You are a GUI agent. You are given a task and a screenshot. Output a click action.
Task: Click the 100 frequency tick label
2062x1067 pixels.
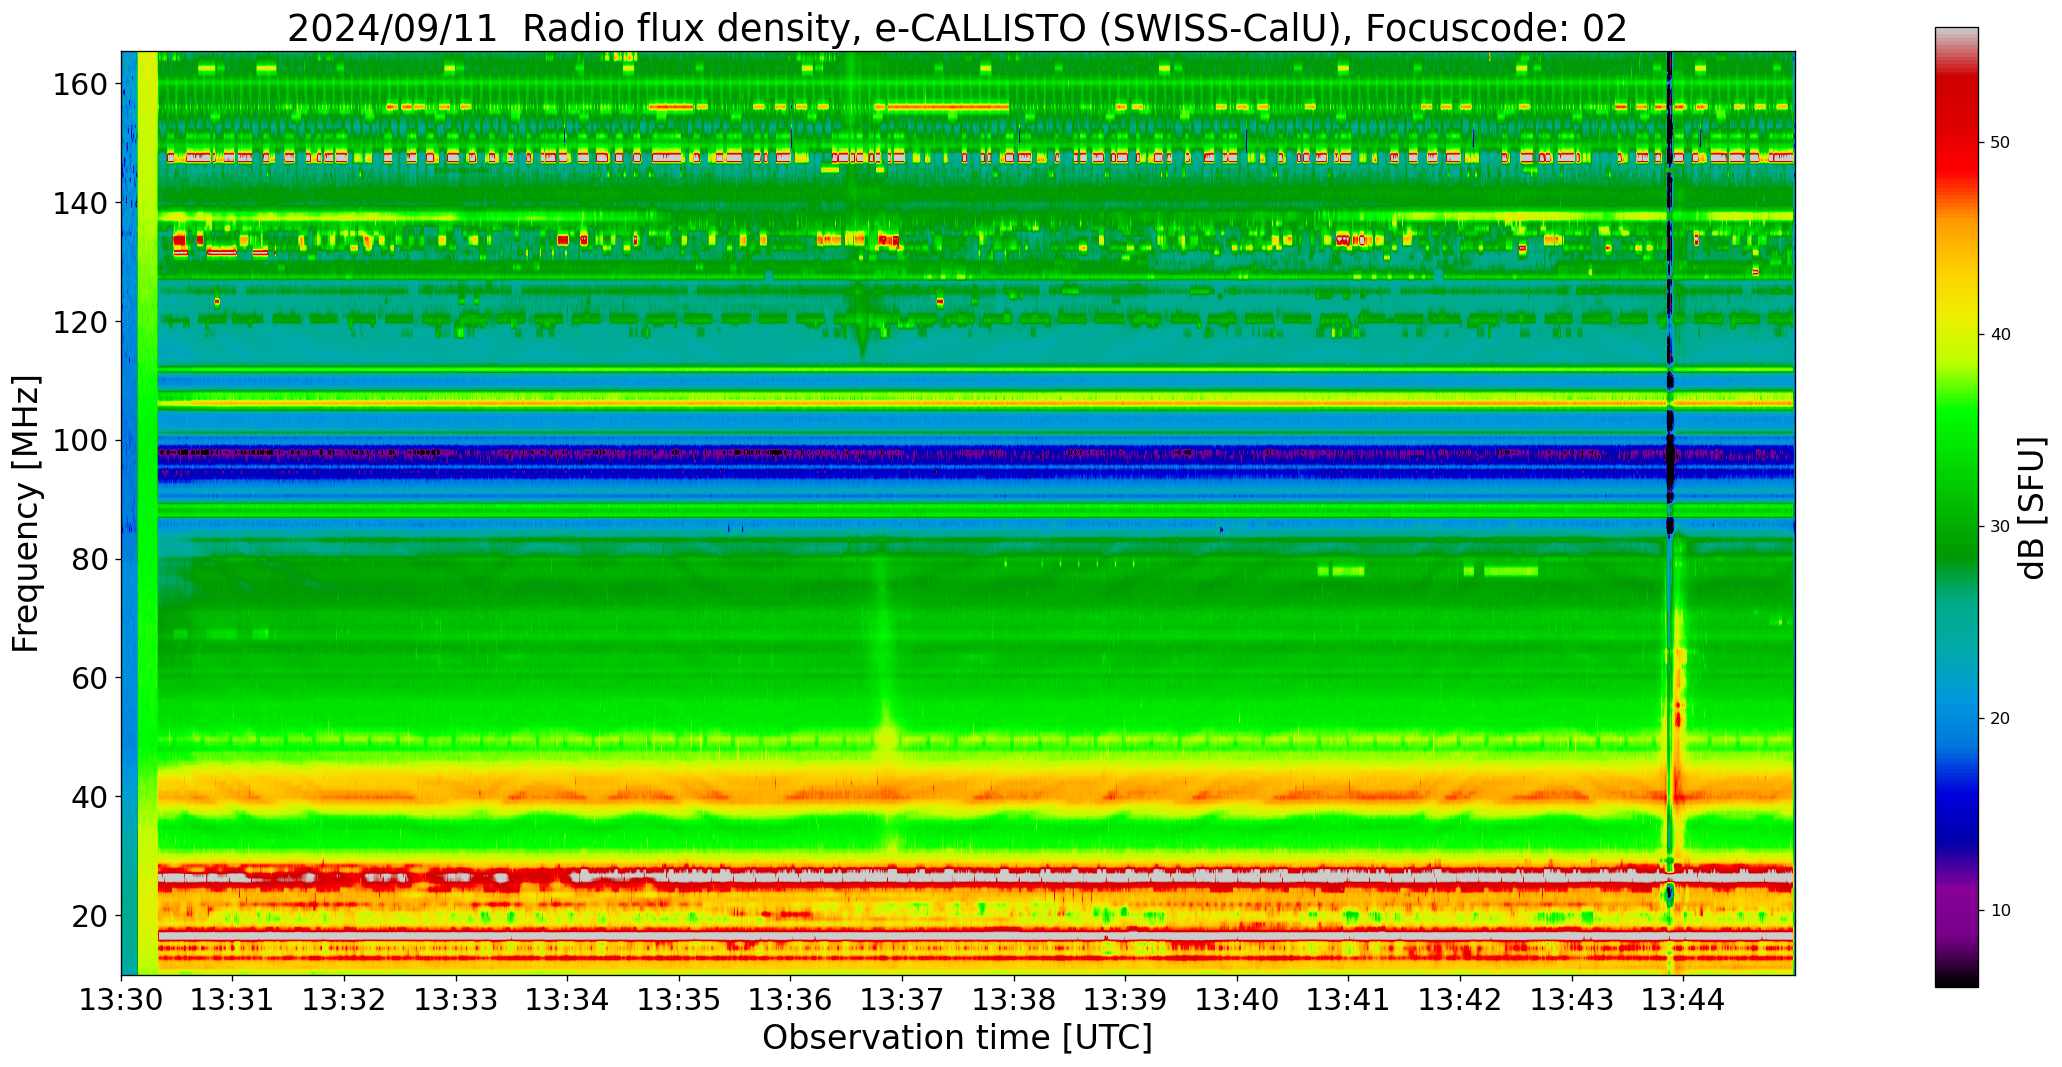[81, 440]
